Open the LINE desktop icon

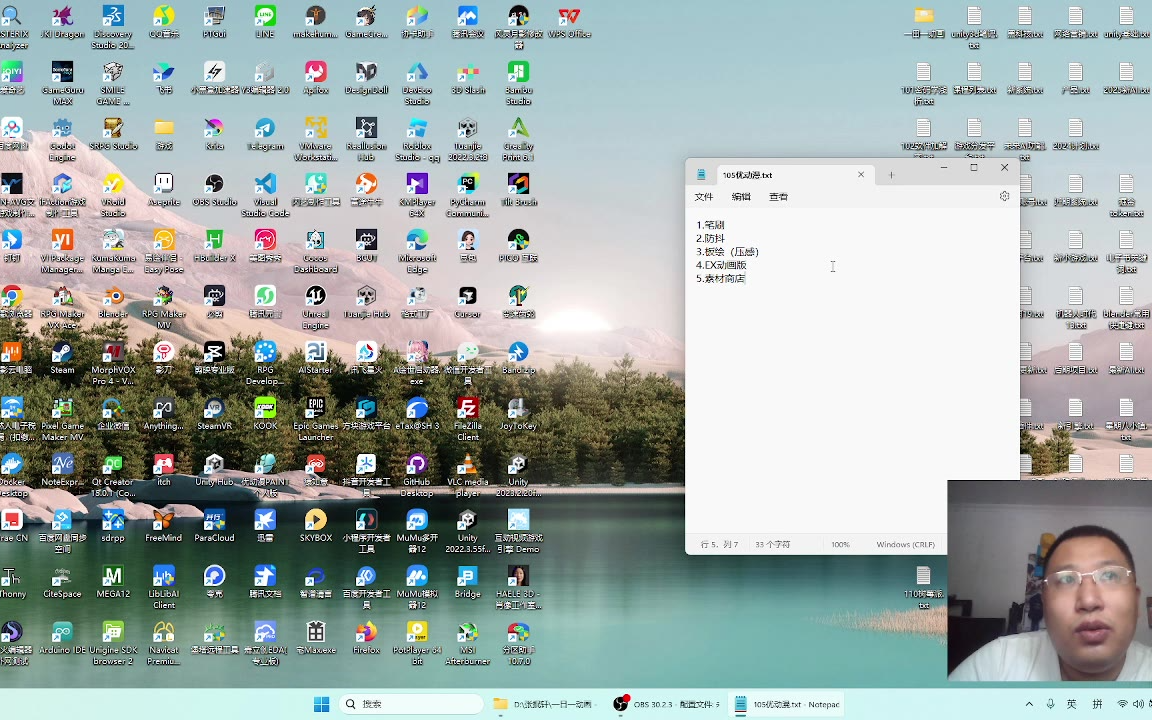click(265, 21)
